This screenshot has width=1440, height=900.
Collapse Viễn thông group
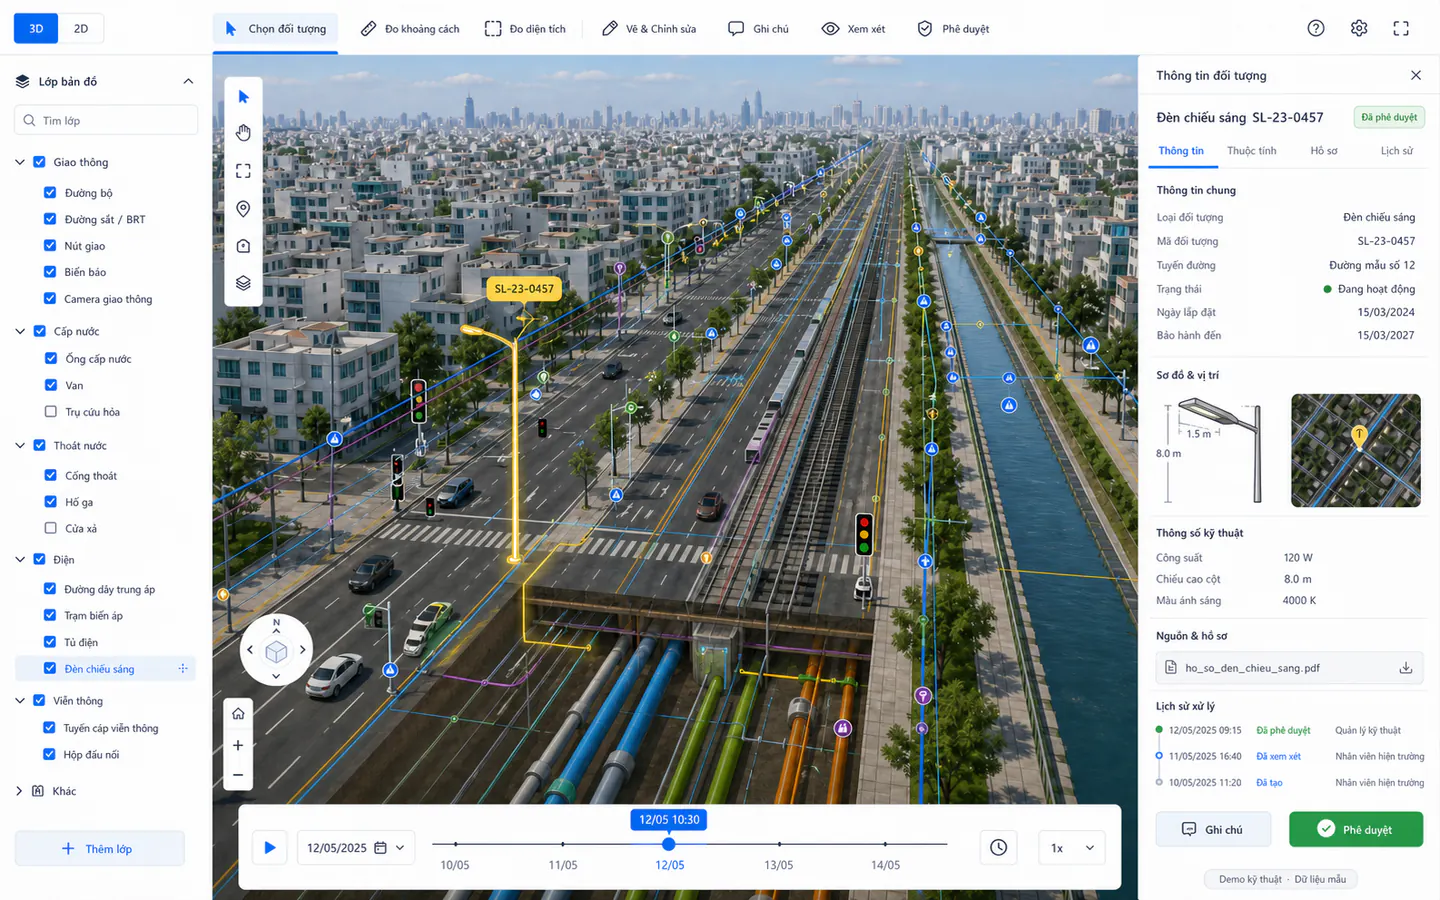[20, 701]
